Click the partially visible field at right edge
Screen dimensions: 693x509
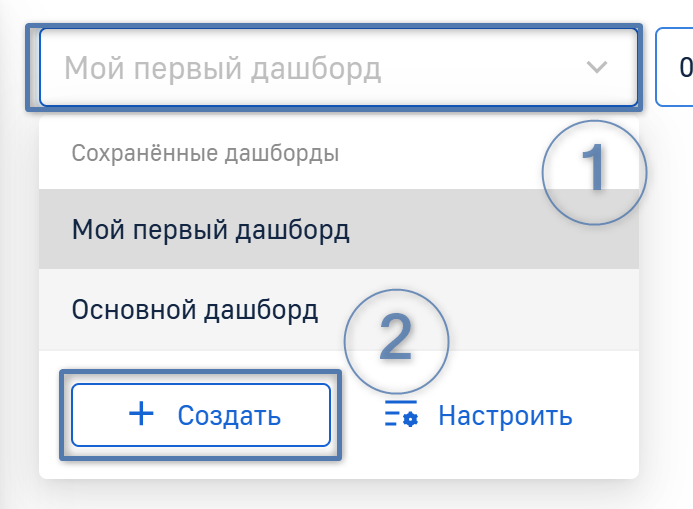click(x=675, y=68)
